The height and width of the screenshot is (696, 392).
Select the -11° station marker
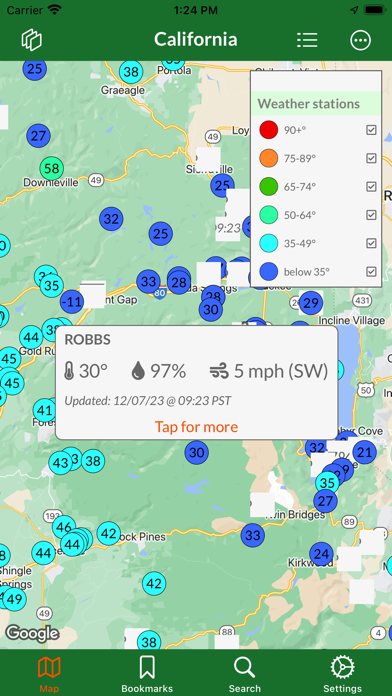tap(72, 302)
